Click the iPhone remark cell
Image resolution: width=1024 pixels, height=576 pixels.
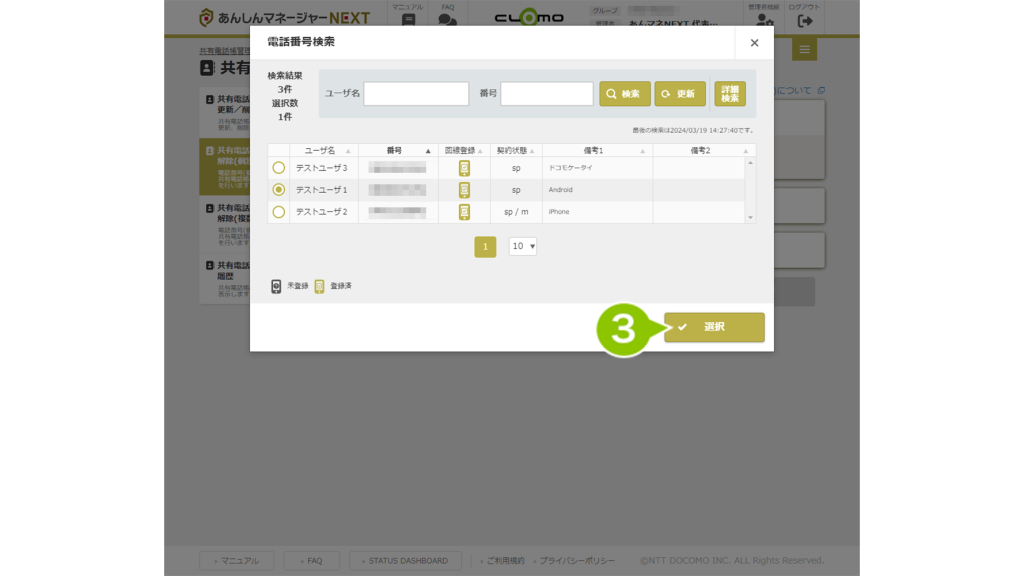tap(597, 212)
